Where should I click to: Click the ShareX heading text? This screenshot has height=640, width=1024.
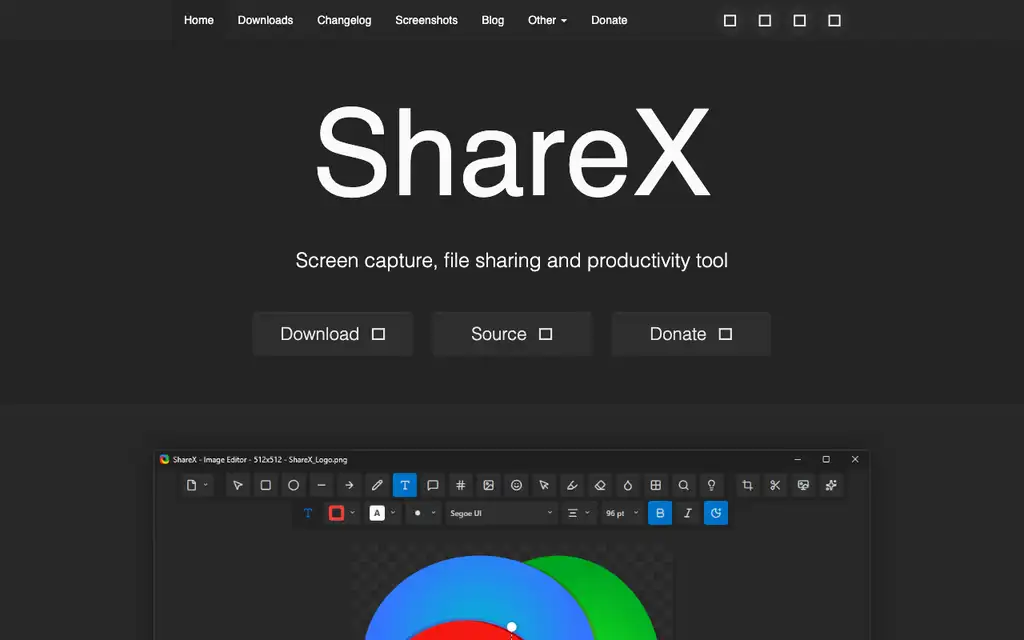[x=513, y=152]
